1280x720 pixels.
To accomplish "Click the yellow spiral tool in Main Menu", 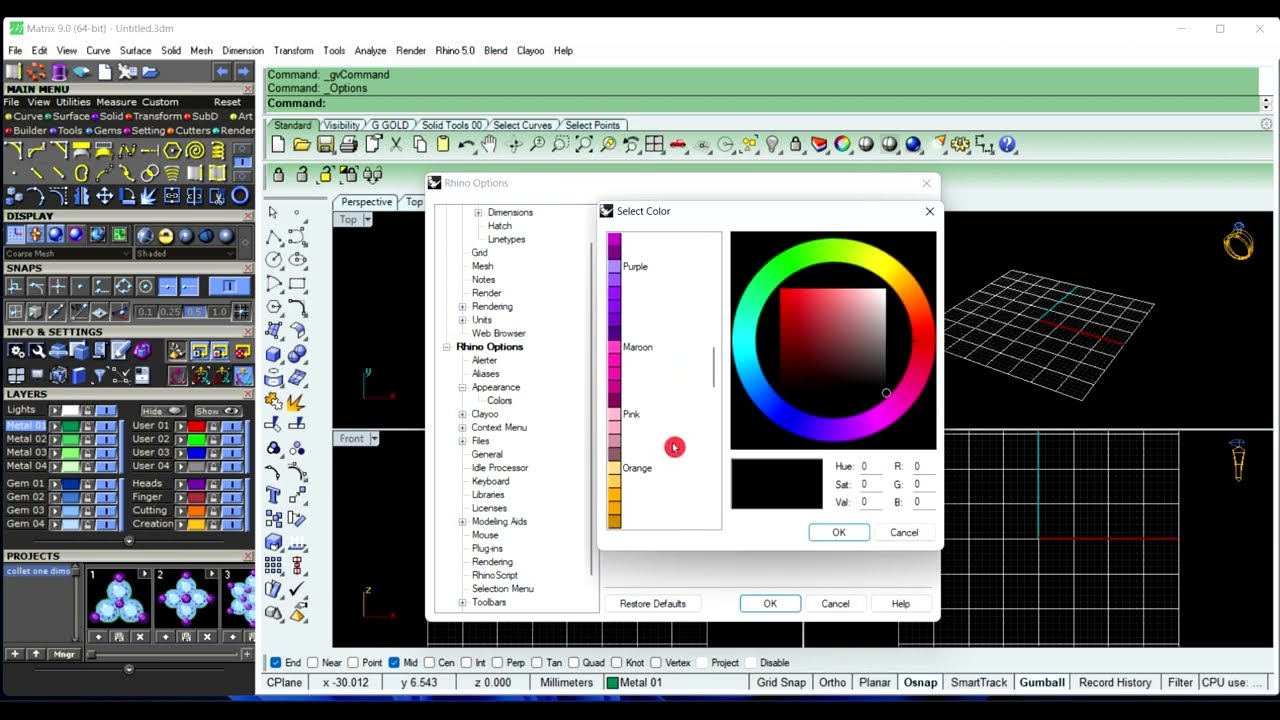I will tap(195, 151).
